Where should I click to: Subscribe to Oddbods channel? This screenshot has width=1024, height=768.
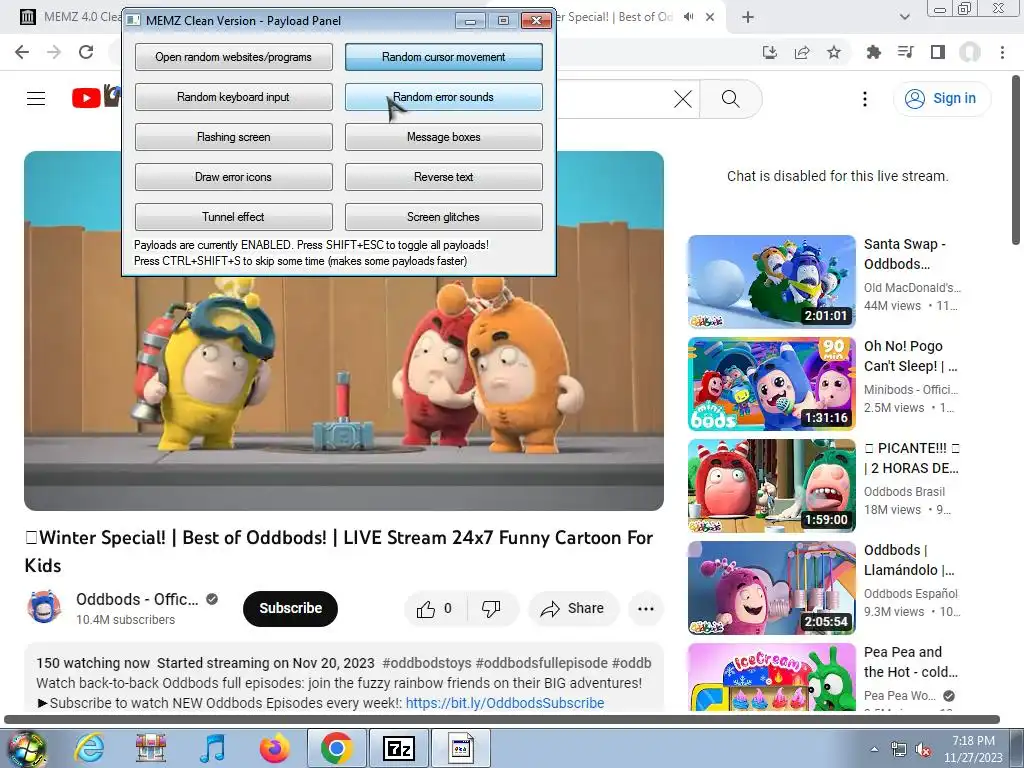[x=291, y=608]
